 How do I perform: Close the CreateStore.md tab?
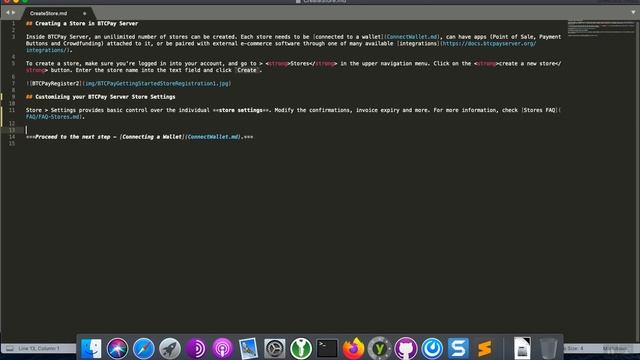[84, 13]
